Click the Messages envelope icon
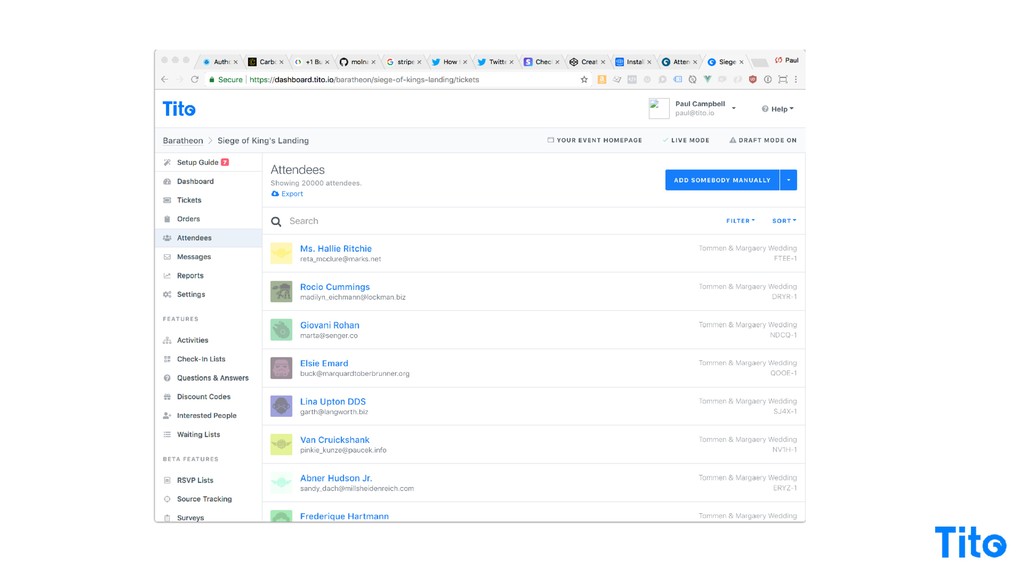The image size is (1024, 576). coord(167,257)
